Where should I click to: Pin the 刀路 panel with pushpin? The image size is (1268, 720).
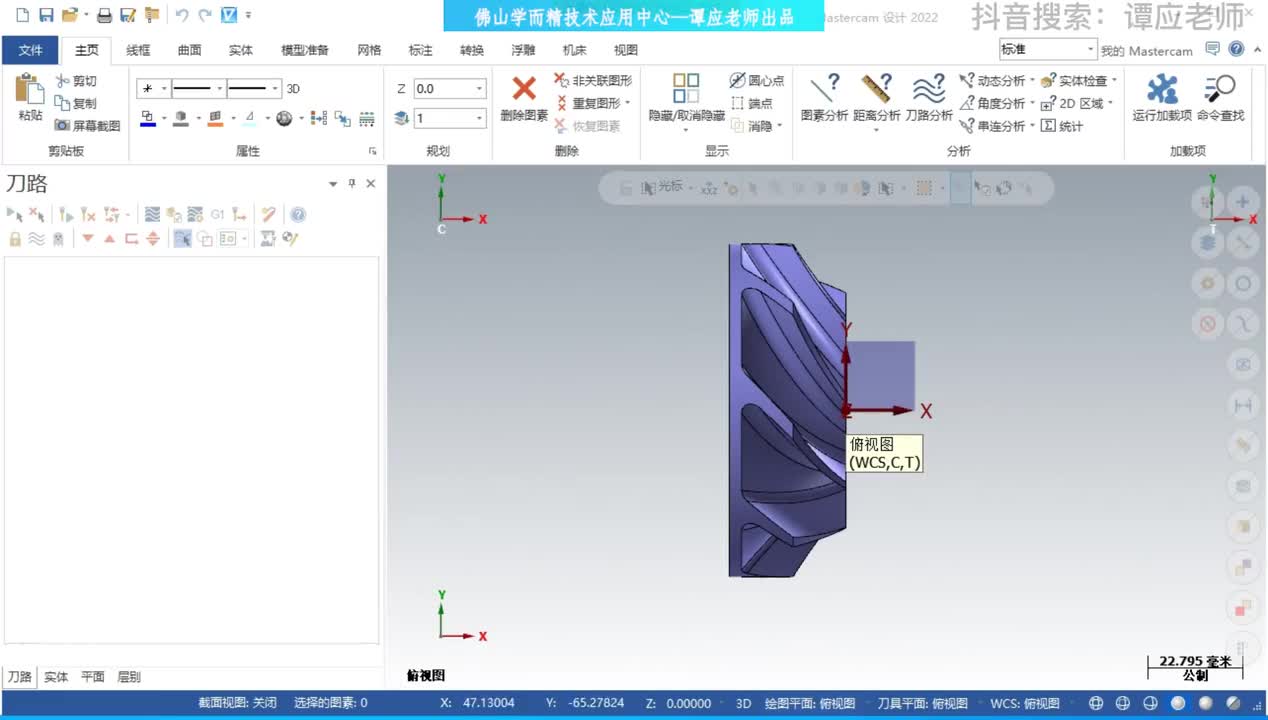(352, 184)
